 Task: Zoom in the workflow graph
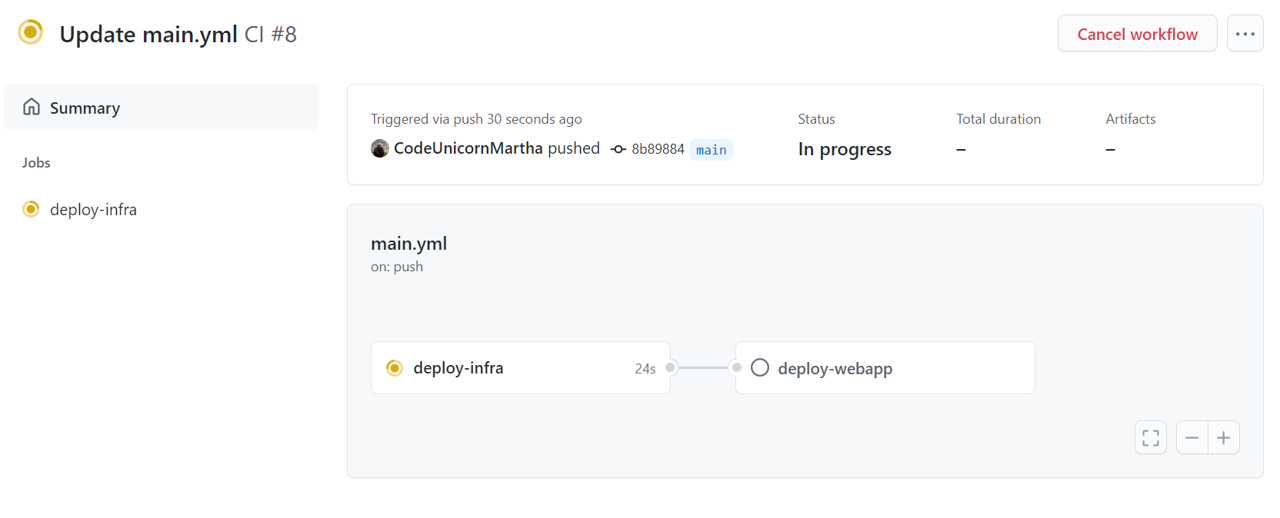[x=1223, y=438]
